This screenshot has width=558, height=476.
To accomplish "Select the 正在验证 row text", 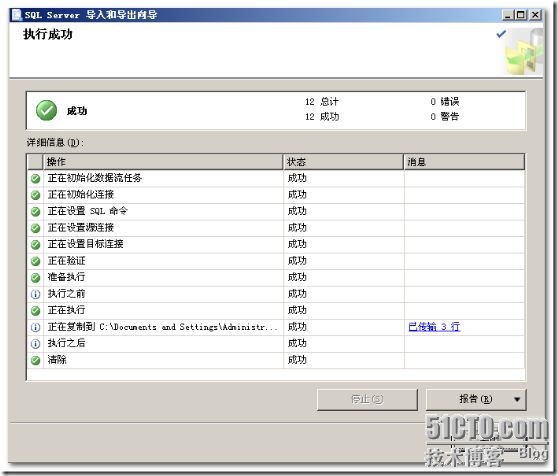I will tap(67, 261).
